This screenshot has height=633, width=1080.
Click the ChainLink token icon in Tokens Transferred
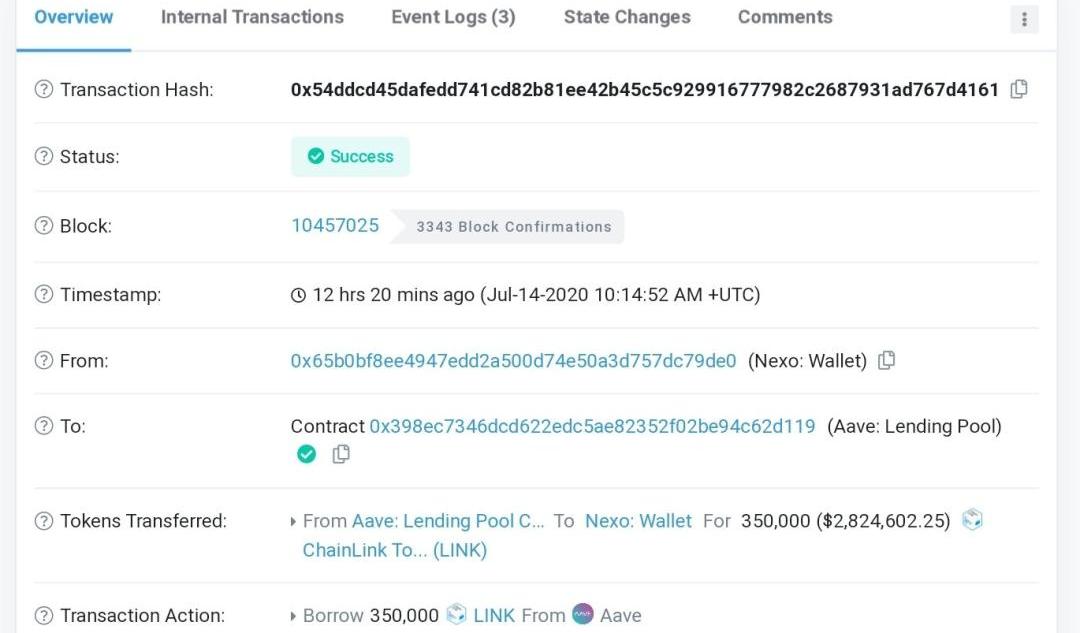[x=972, y=520]
